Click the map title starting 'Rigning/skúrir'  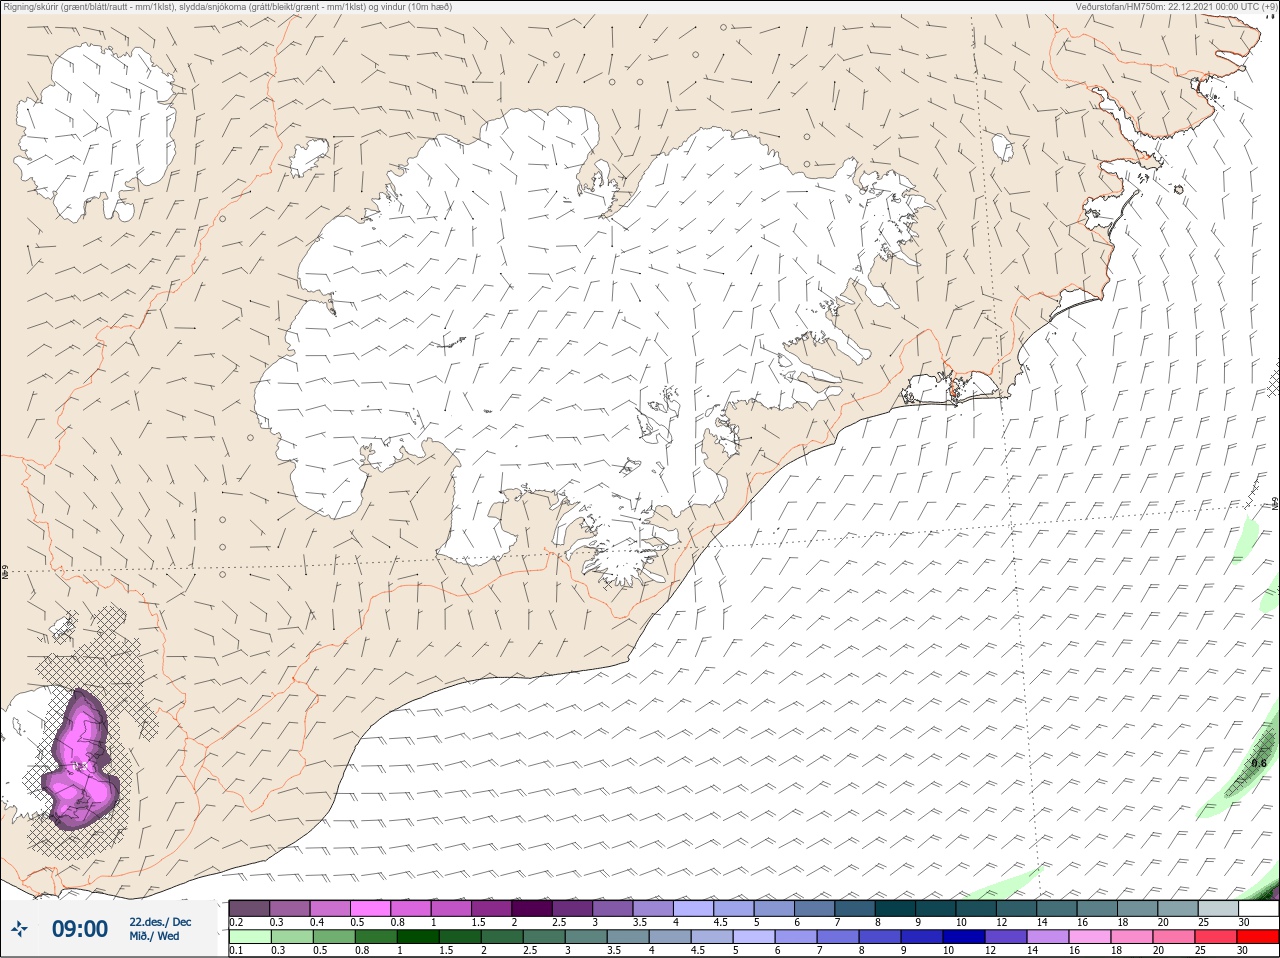(x=228, y=7)
